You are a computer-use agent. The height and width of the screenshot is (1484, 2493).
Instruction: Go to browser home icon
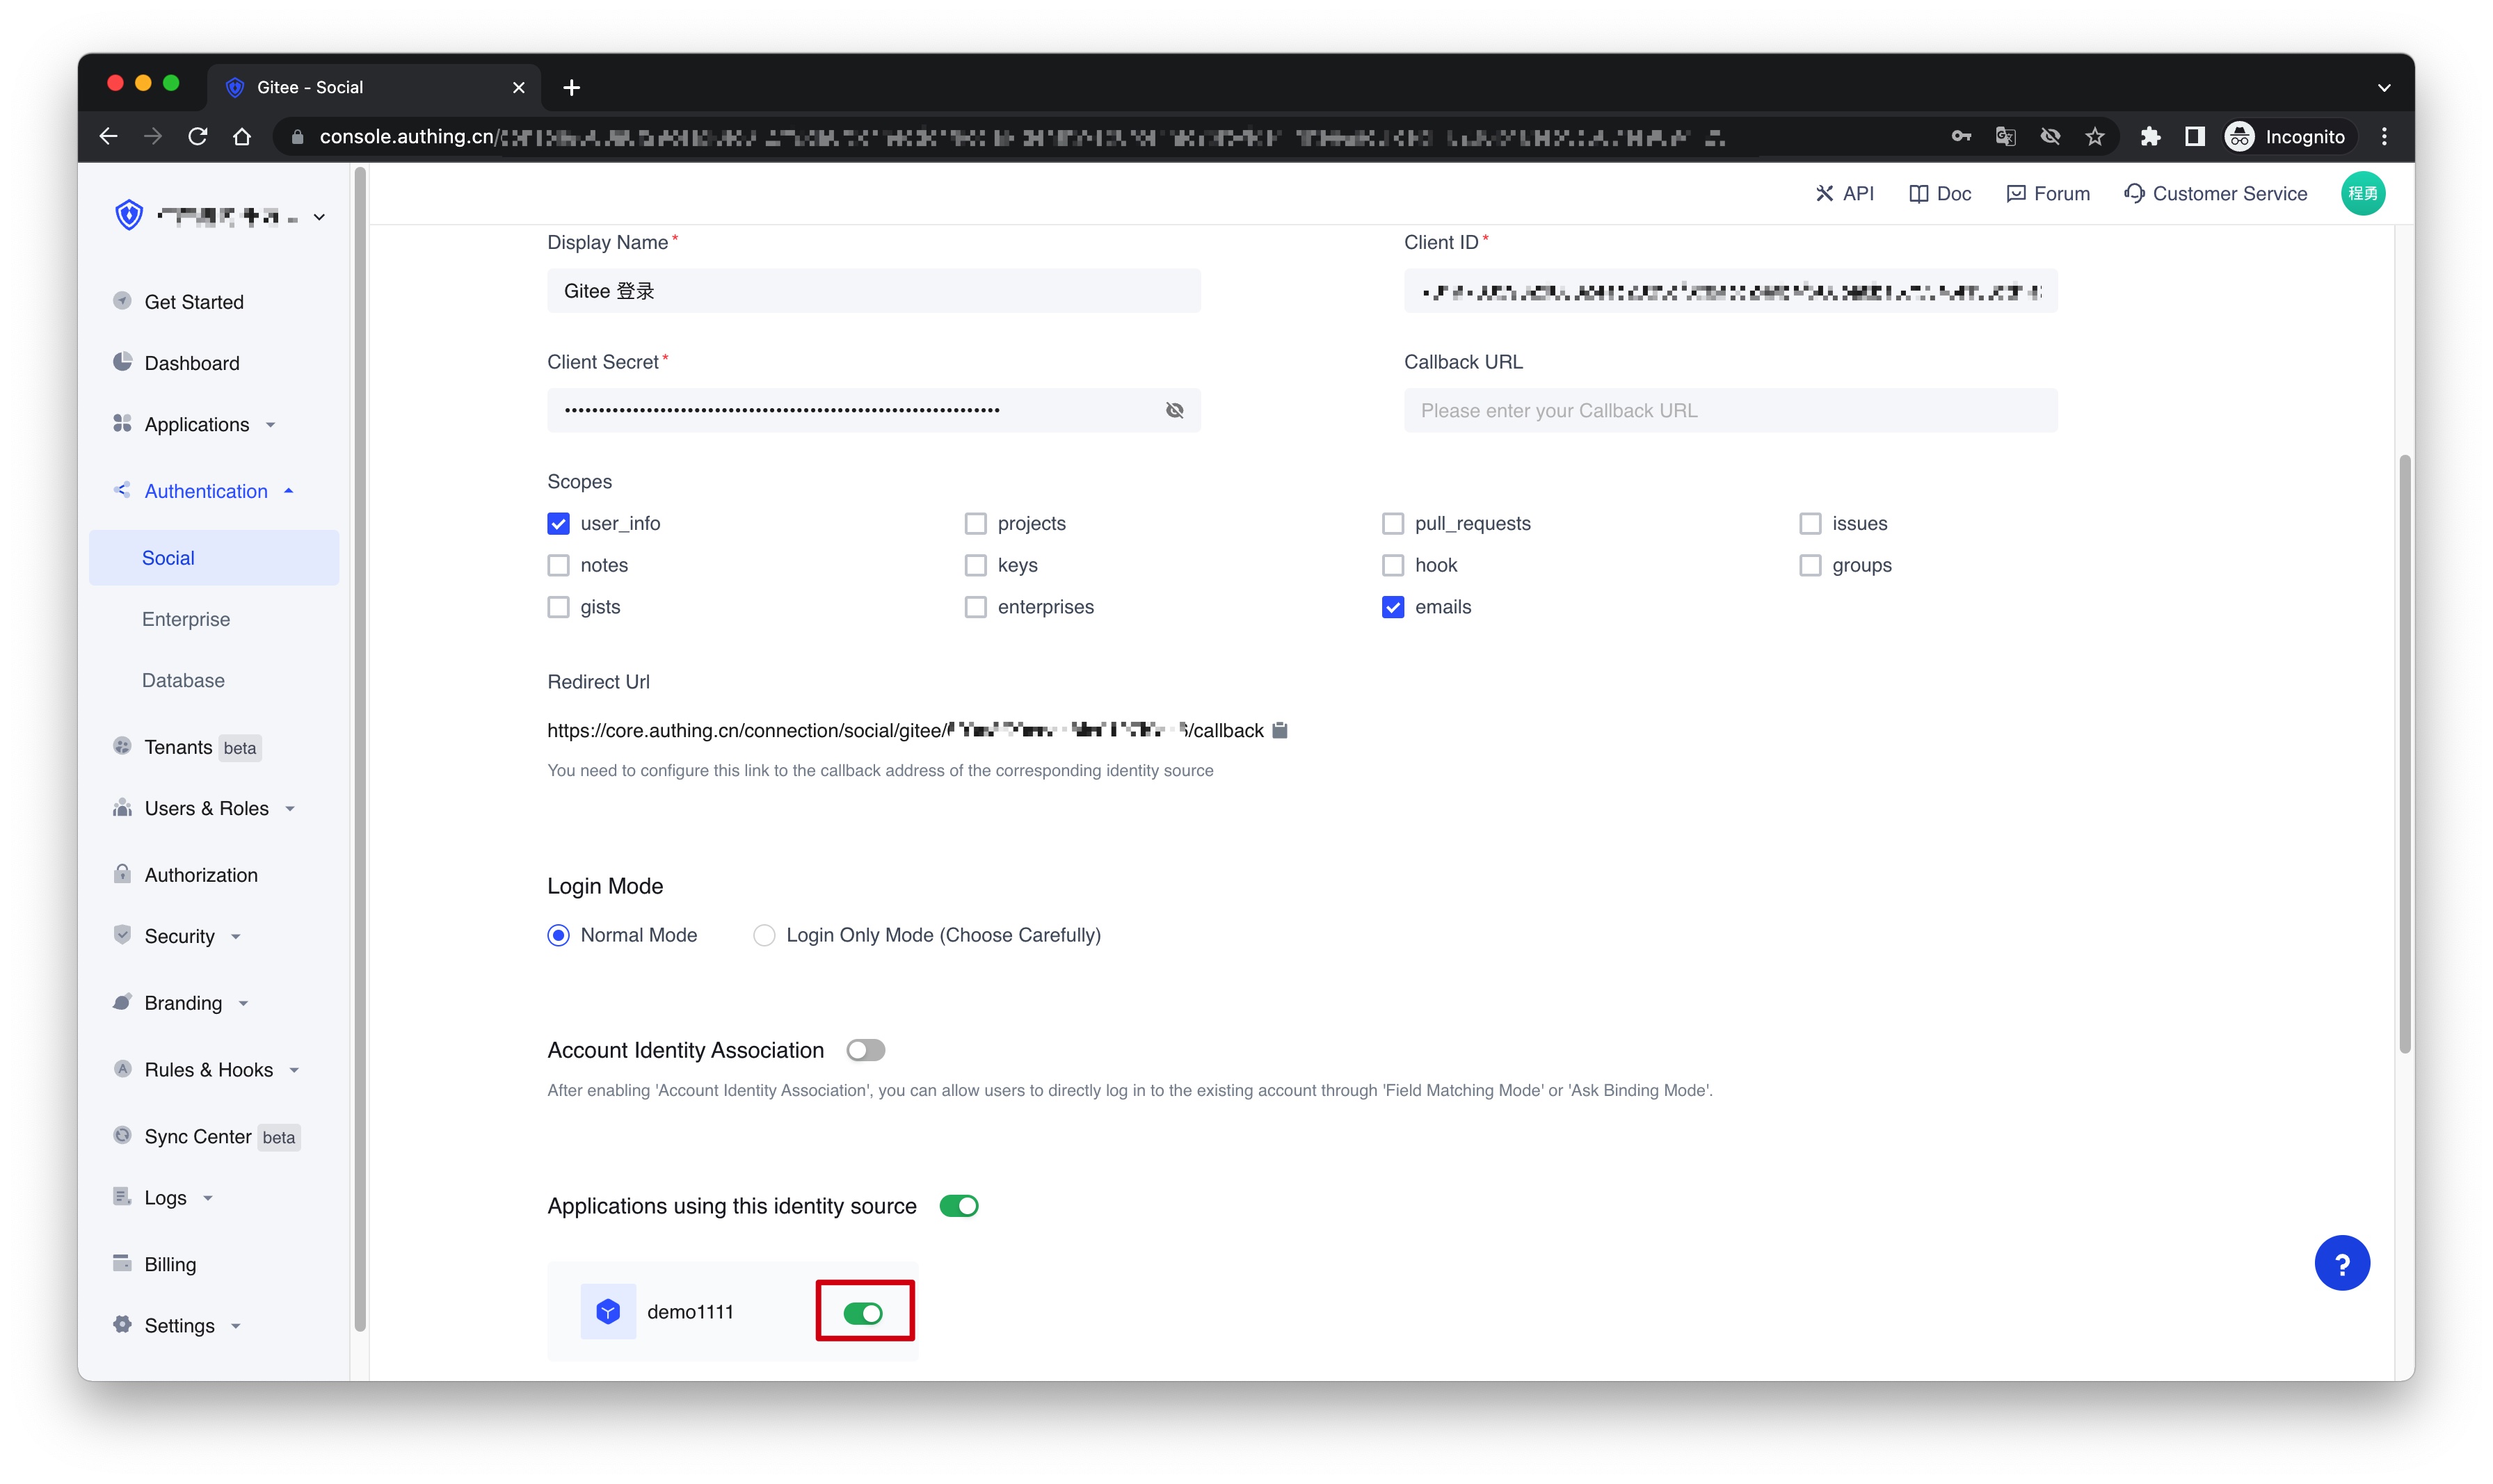242,137
